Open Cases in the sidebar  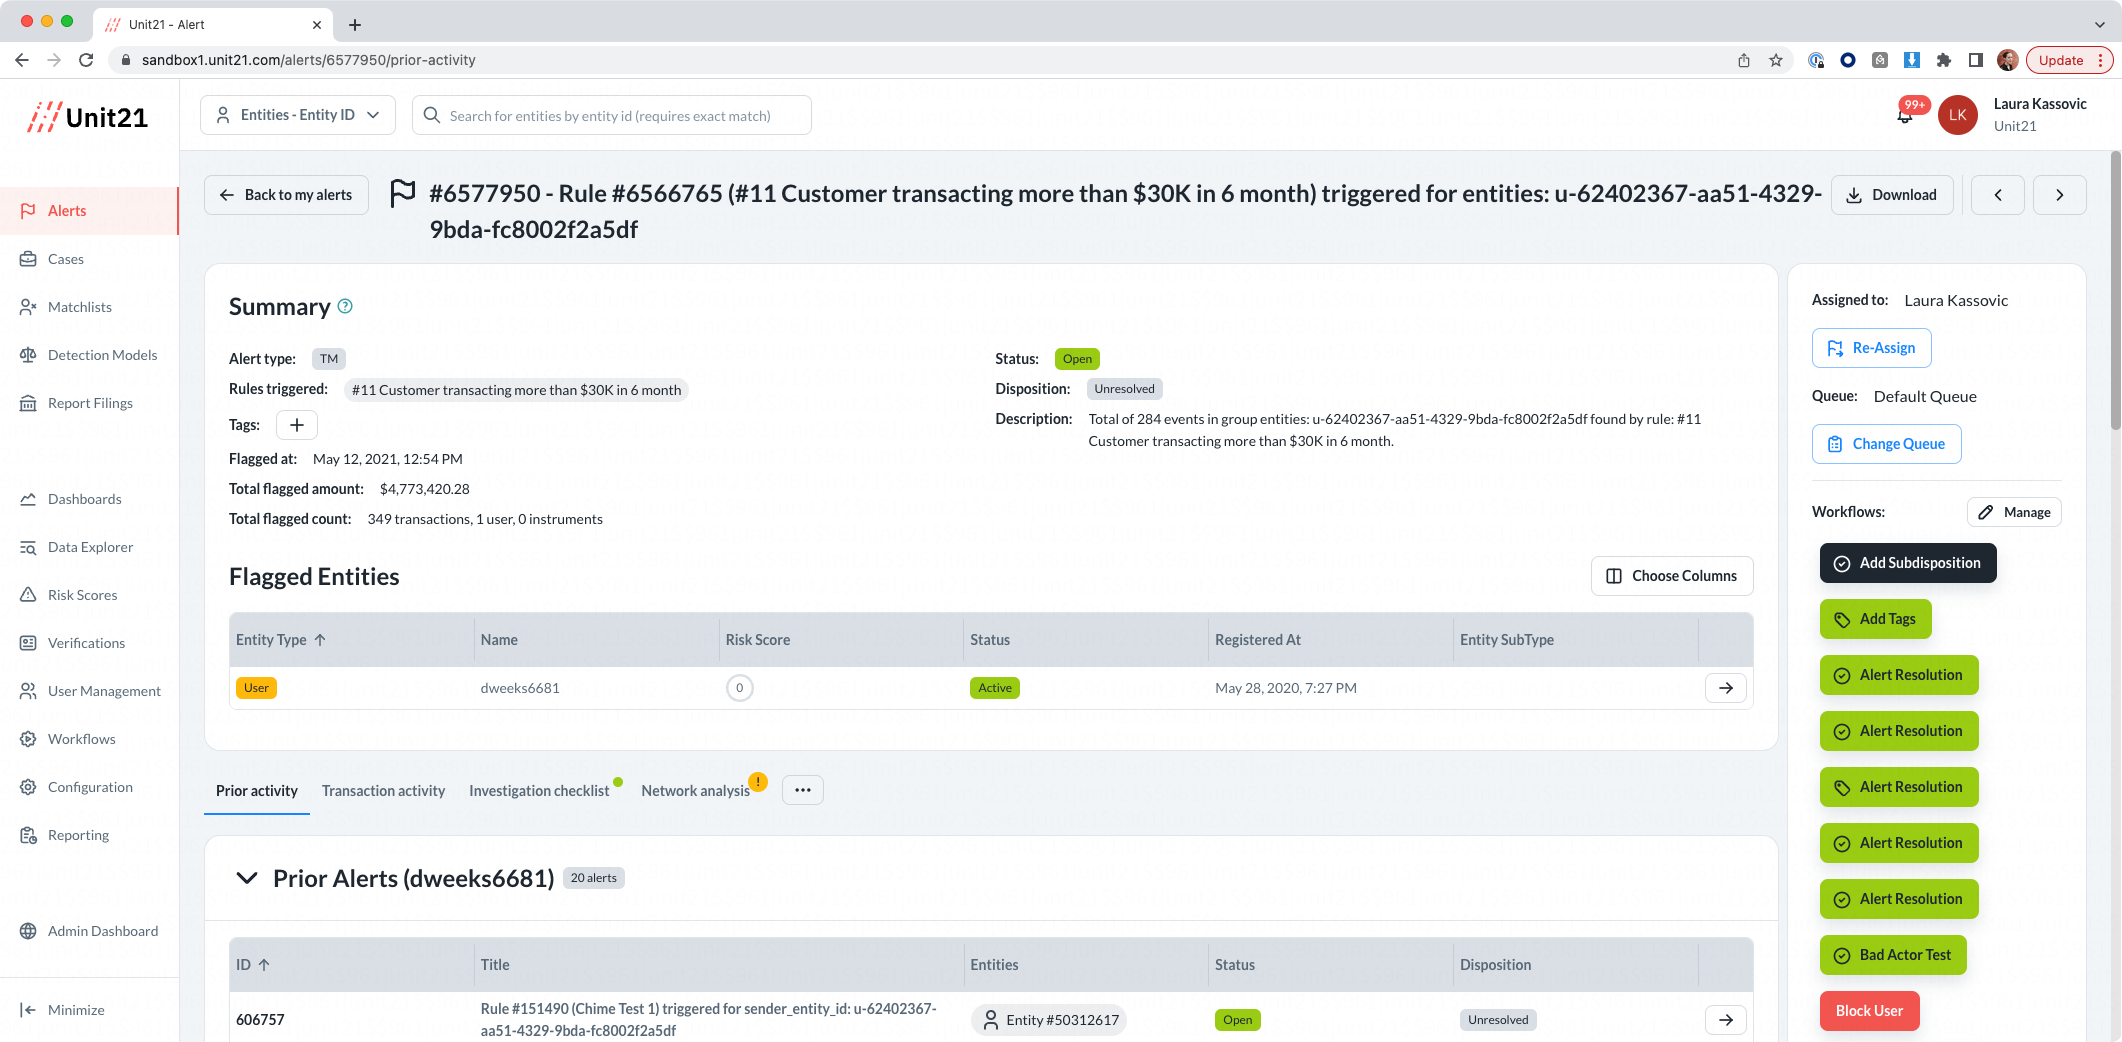[66, 259]
